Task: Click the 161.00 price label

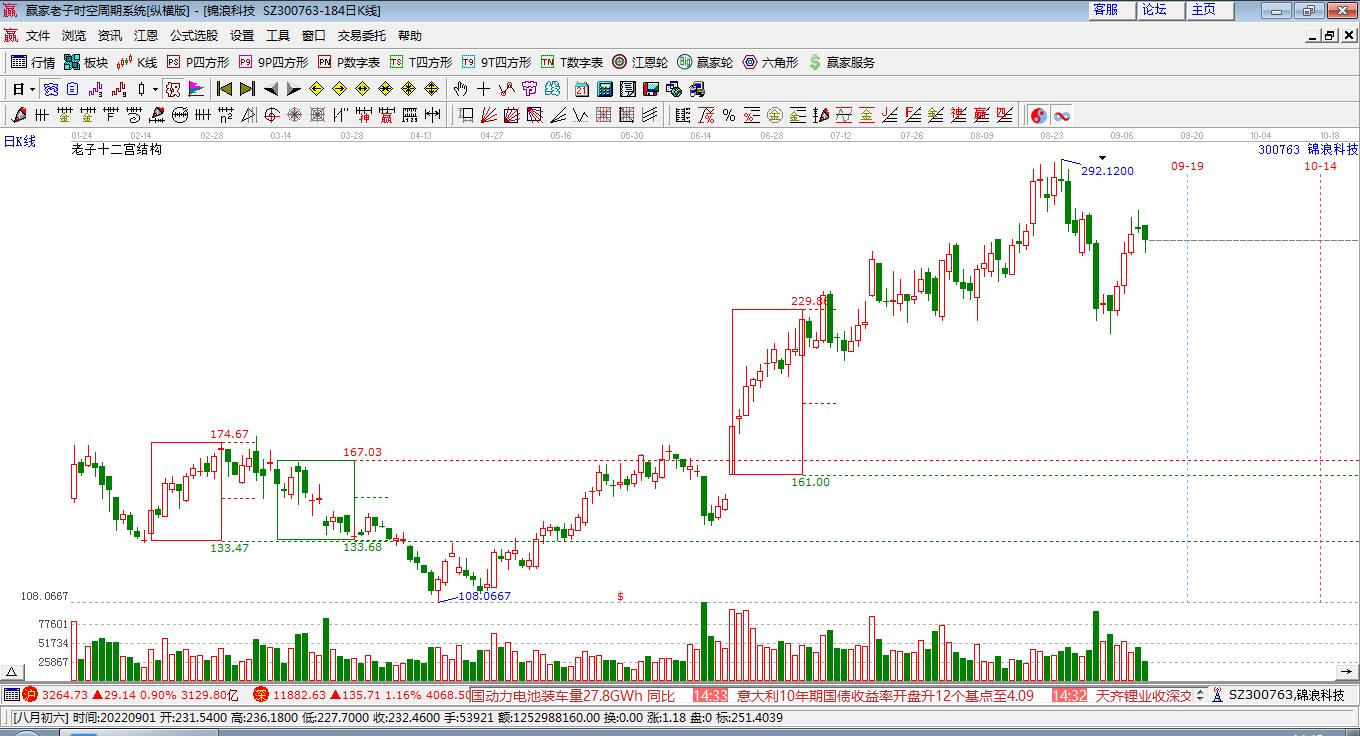Action: (810, 482)
